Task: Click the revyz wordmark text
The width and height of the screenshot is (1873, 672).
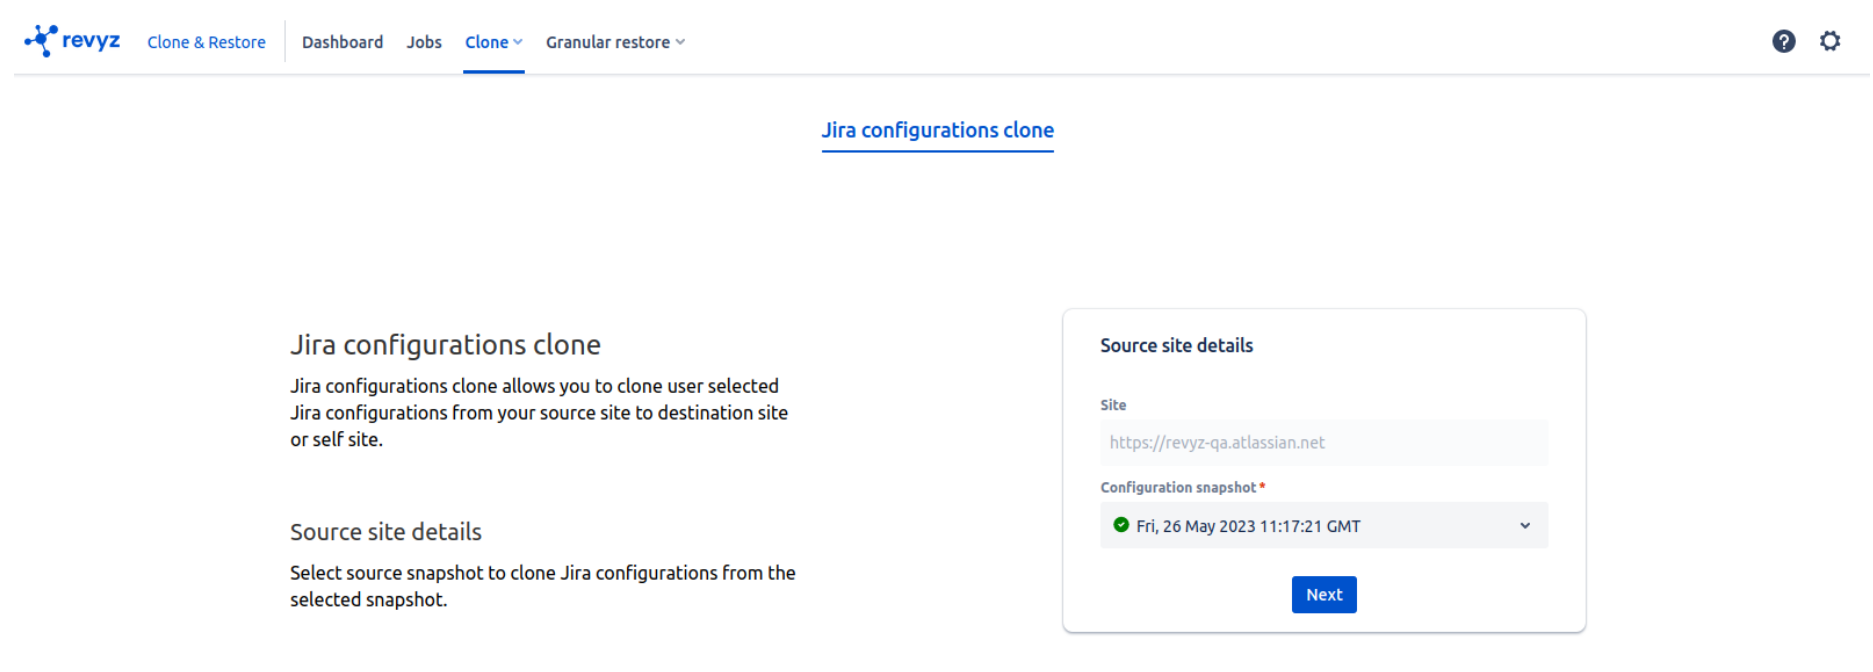Action: (x=91, y=40)
